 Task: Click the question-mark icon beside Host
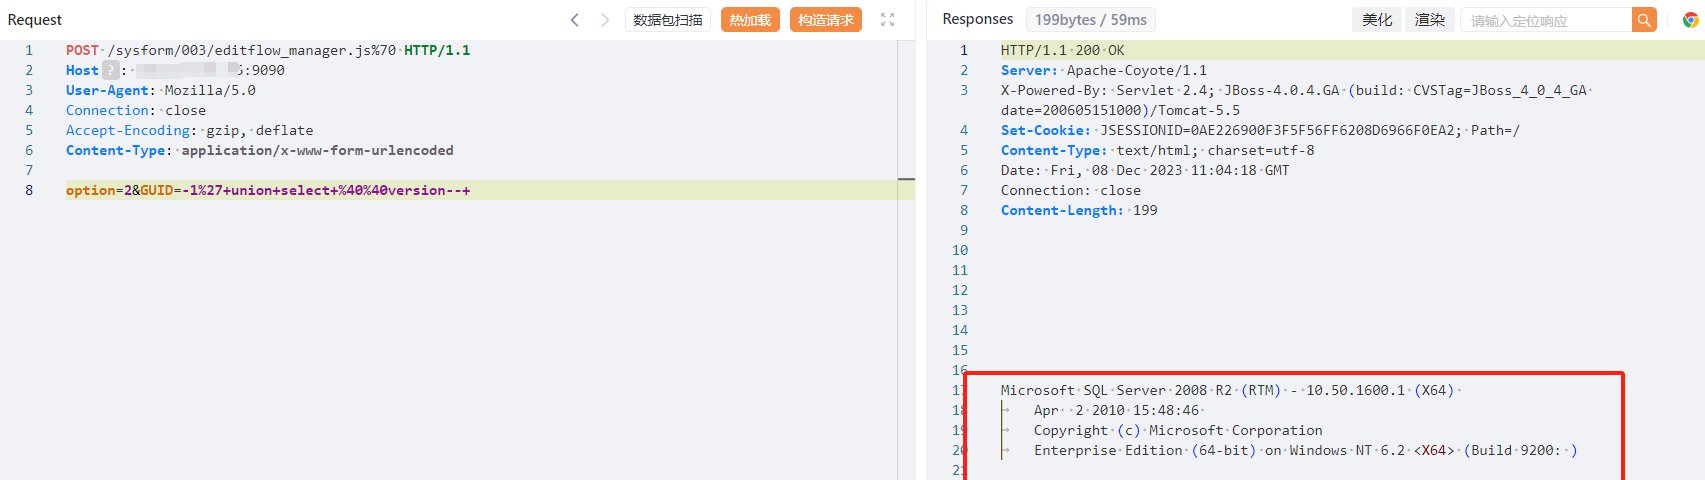pyautogui.click(x=110, y=70)
